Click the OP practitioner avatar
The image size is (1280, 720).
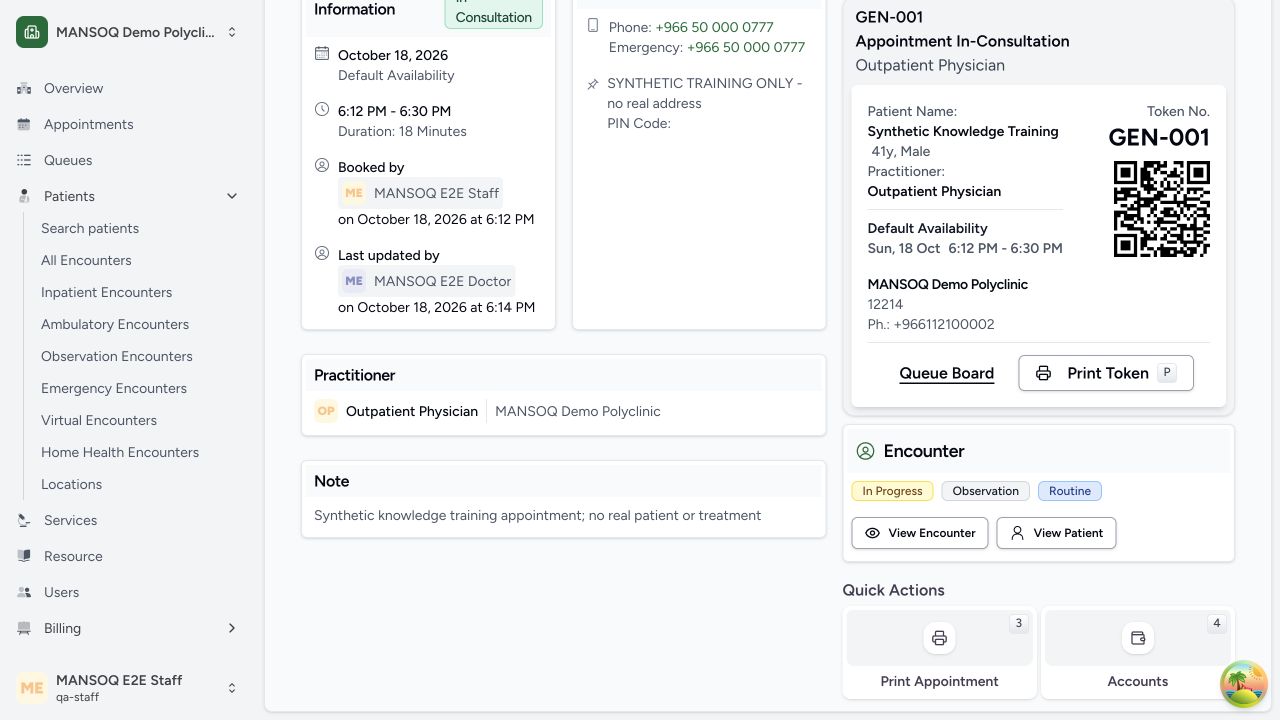(x=326, y=411)
